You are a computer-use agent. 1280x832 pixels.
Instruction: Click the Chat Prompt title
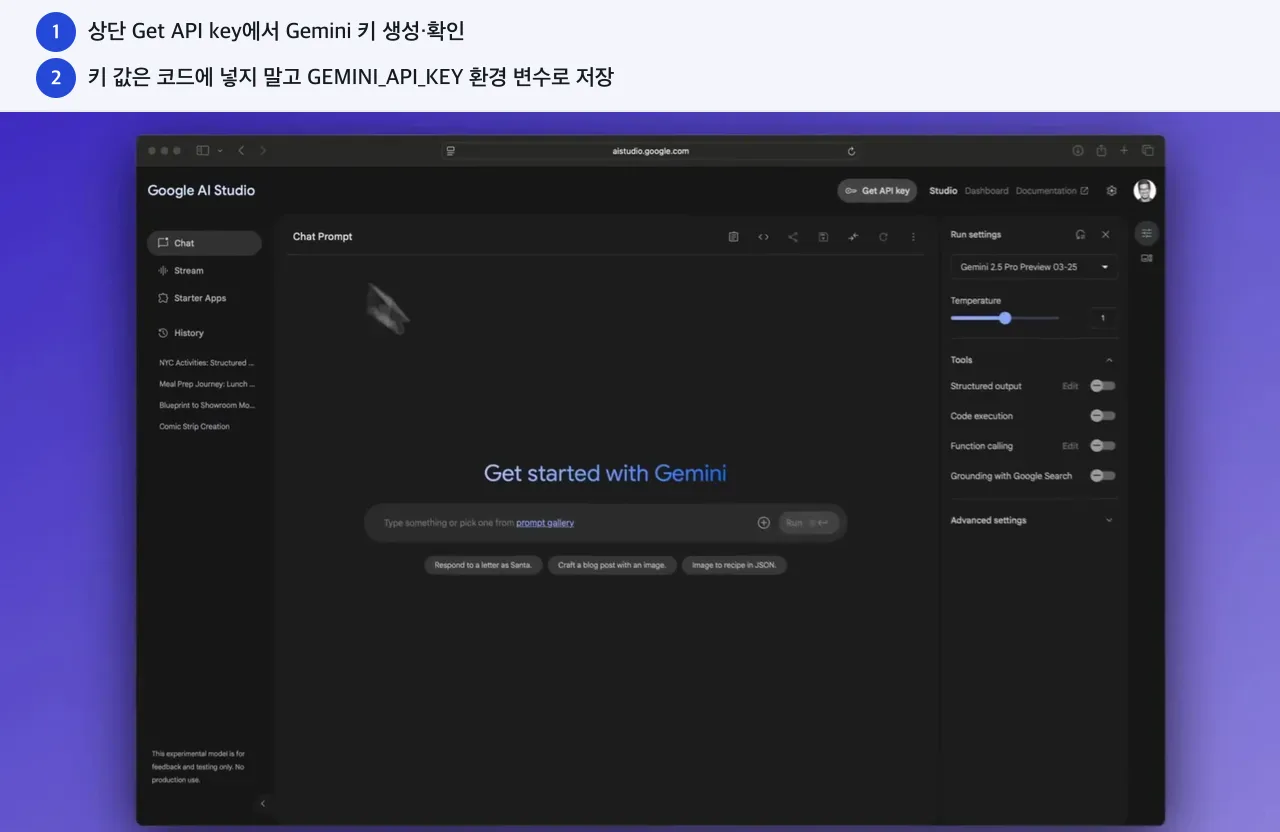322,237
